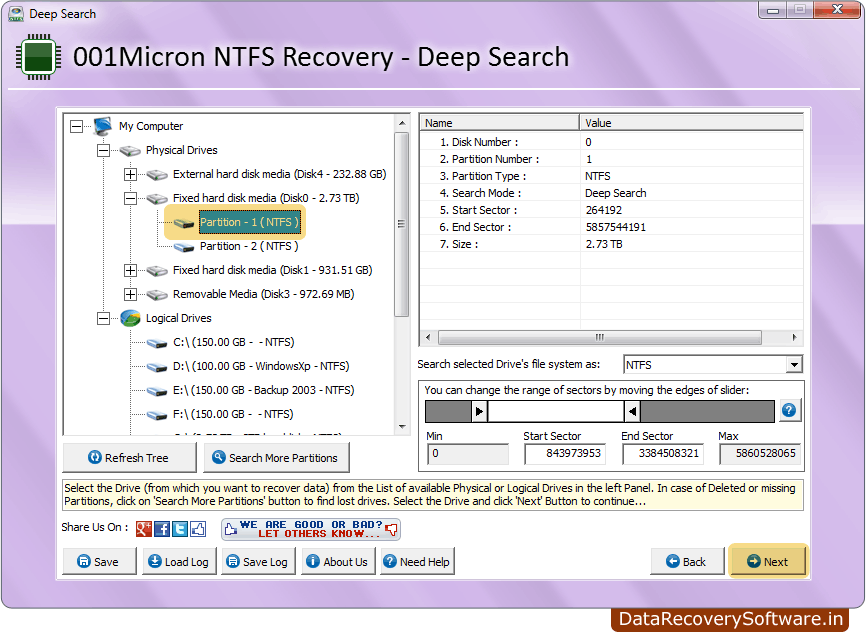866x632 pixels.
Task: Select D:\ WindowsXp logical drive
Action: point(261,366)
